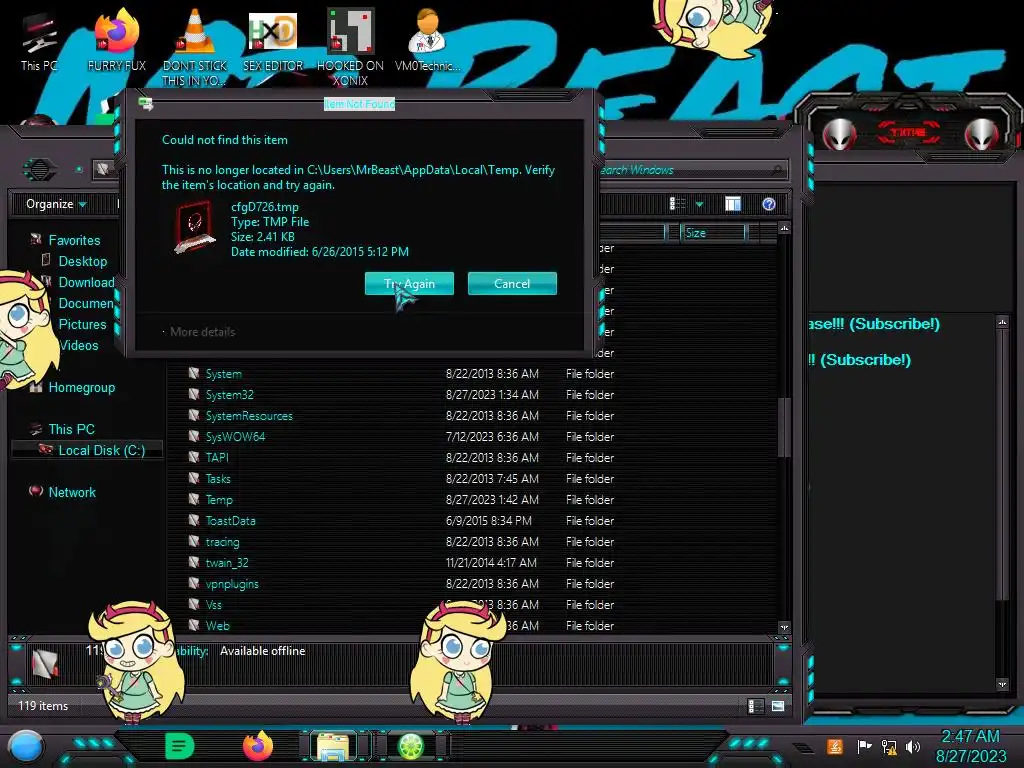Viewport: 1024px width, 768px height.
Task: Click the folder icon beside Temp
Action: pos(194,499)
